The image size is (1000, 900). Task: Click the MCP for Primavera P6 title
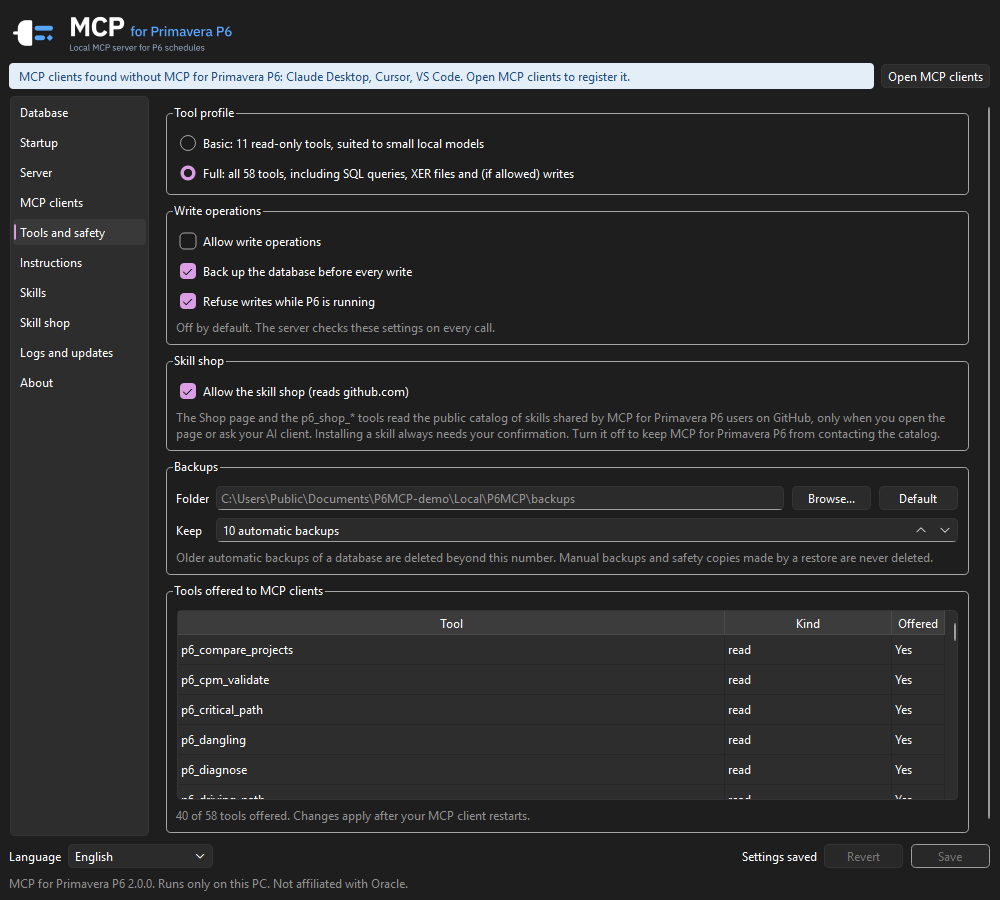151,29
